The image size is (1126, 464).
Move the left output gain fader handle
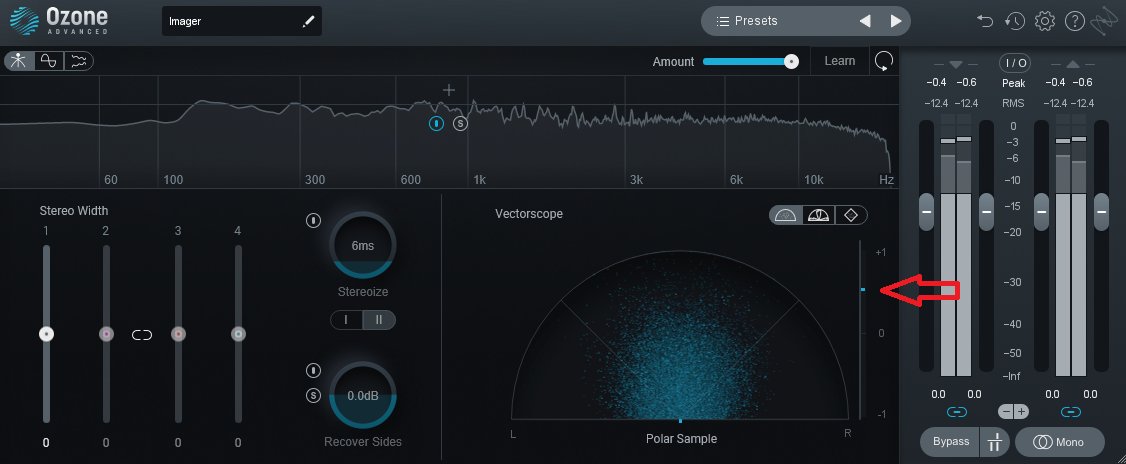1041,212
